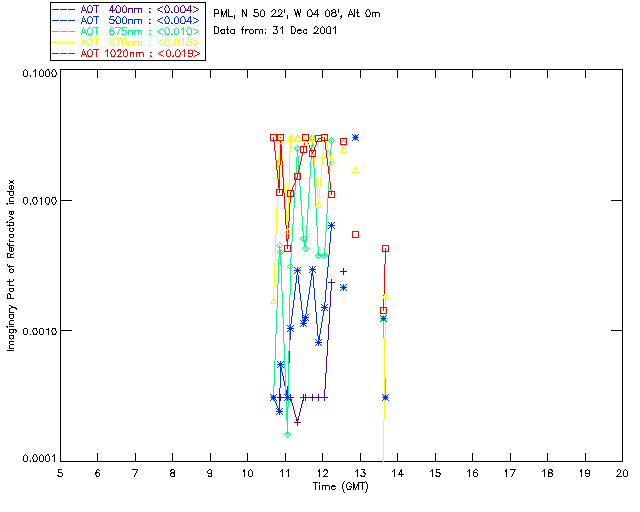This screenshot has height=512, width=640.
Task: Click the AOT 400nm legend entry
Action: pyautogui.click(x=127, y=9)
